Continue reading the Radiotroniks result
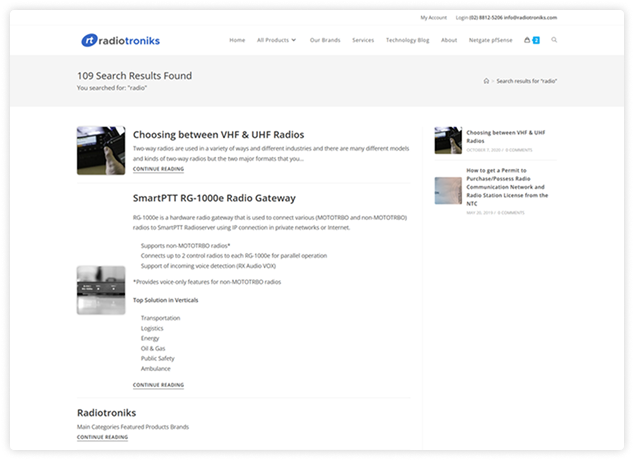This screenshot has width=634, height=460. [102, 437]
